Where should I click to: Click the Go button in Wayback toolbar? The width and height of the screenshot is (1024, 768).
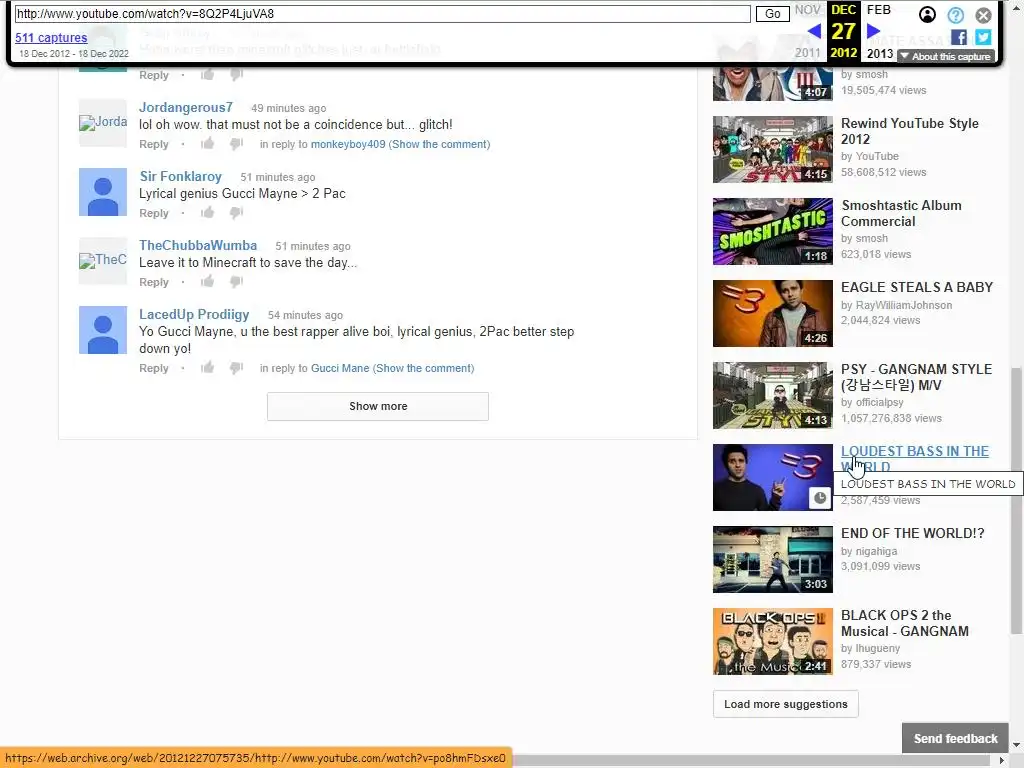(x=773, y=14)
